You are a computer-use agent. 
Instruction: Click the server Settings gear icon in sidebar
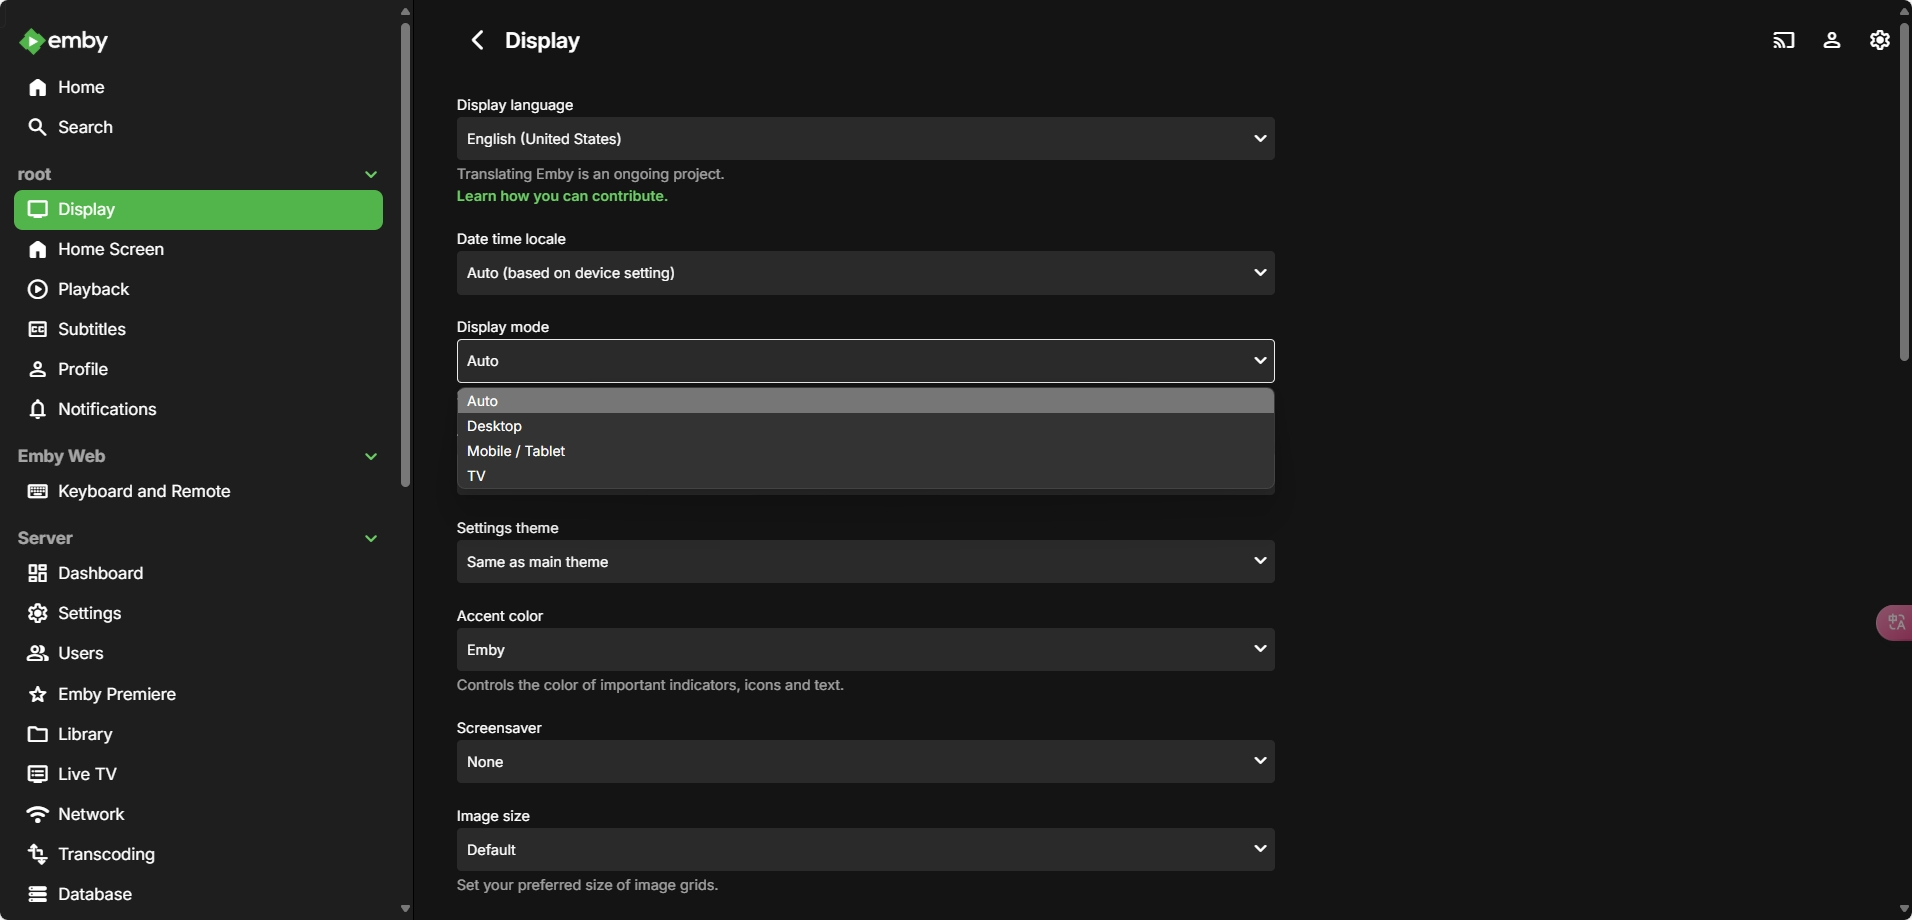(x=38, y=614)
